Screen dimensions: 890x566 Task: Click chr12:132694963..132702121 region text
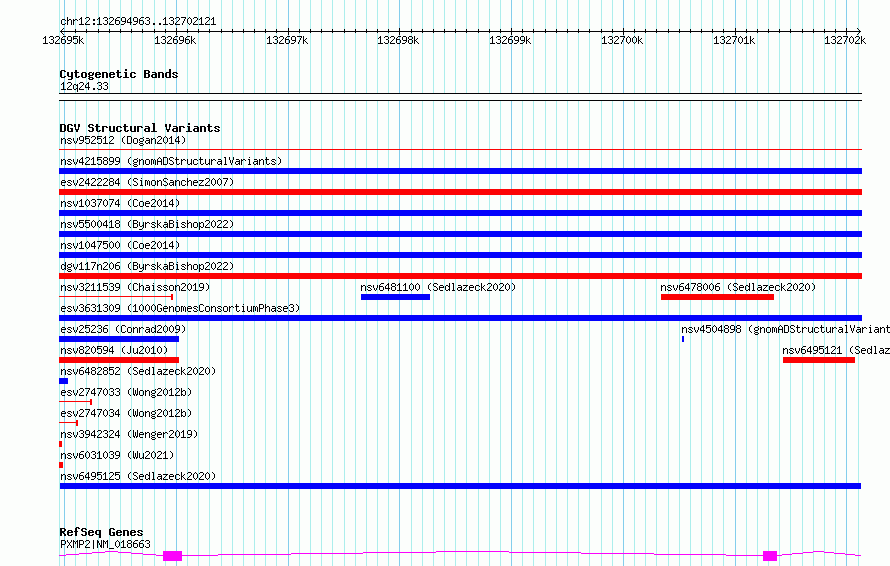pyautogui.click(x=138, y=22)
